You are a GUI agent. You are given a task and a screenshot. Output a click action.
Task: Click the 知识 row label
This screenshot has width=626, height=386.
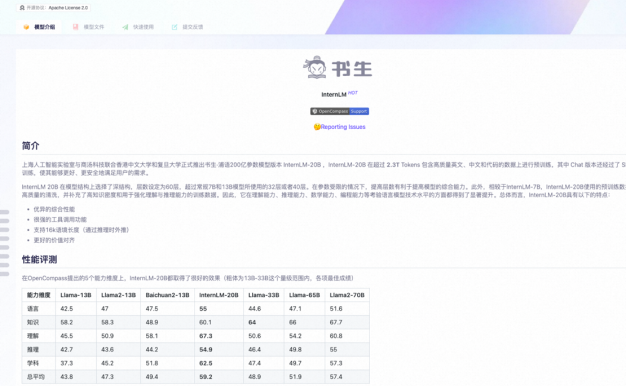pyautogui.click(x=33, y=322)
